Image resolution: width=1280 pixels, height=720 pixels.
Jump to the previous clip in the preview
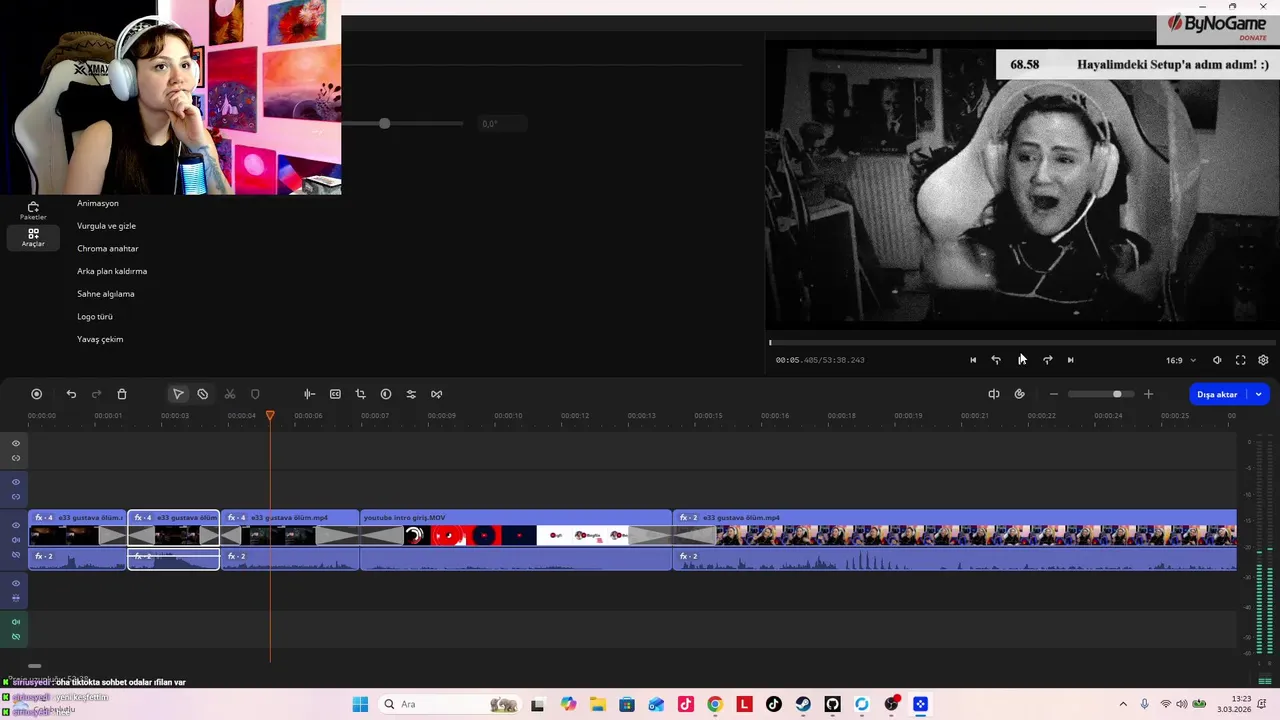tap(973, 360)
